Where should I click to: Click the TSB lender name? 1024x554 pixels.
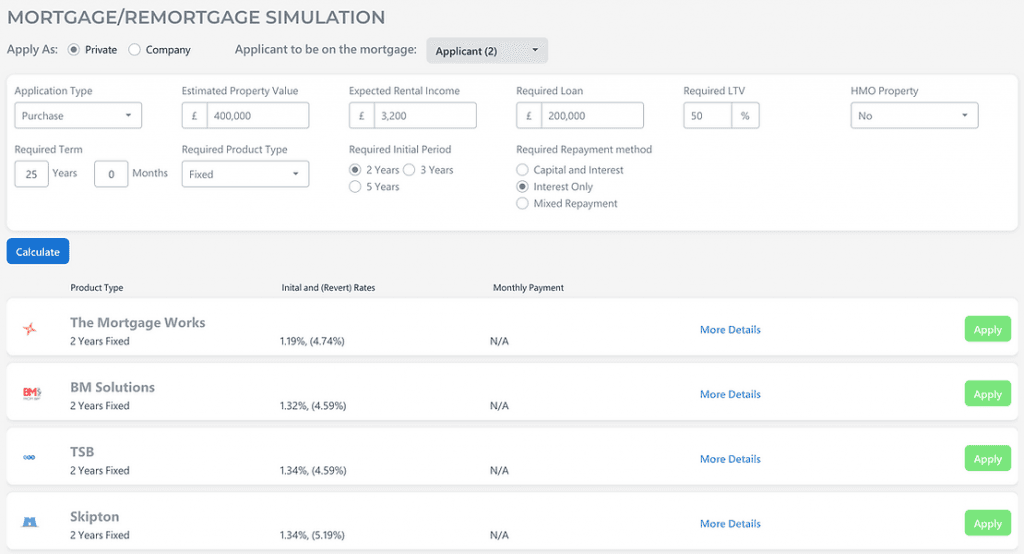click(x=82, y=452)
